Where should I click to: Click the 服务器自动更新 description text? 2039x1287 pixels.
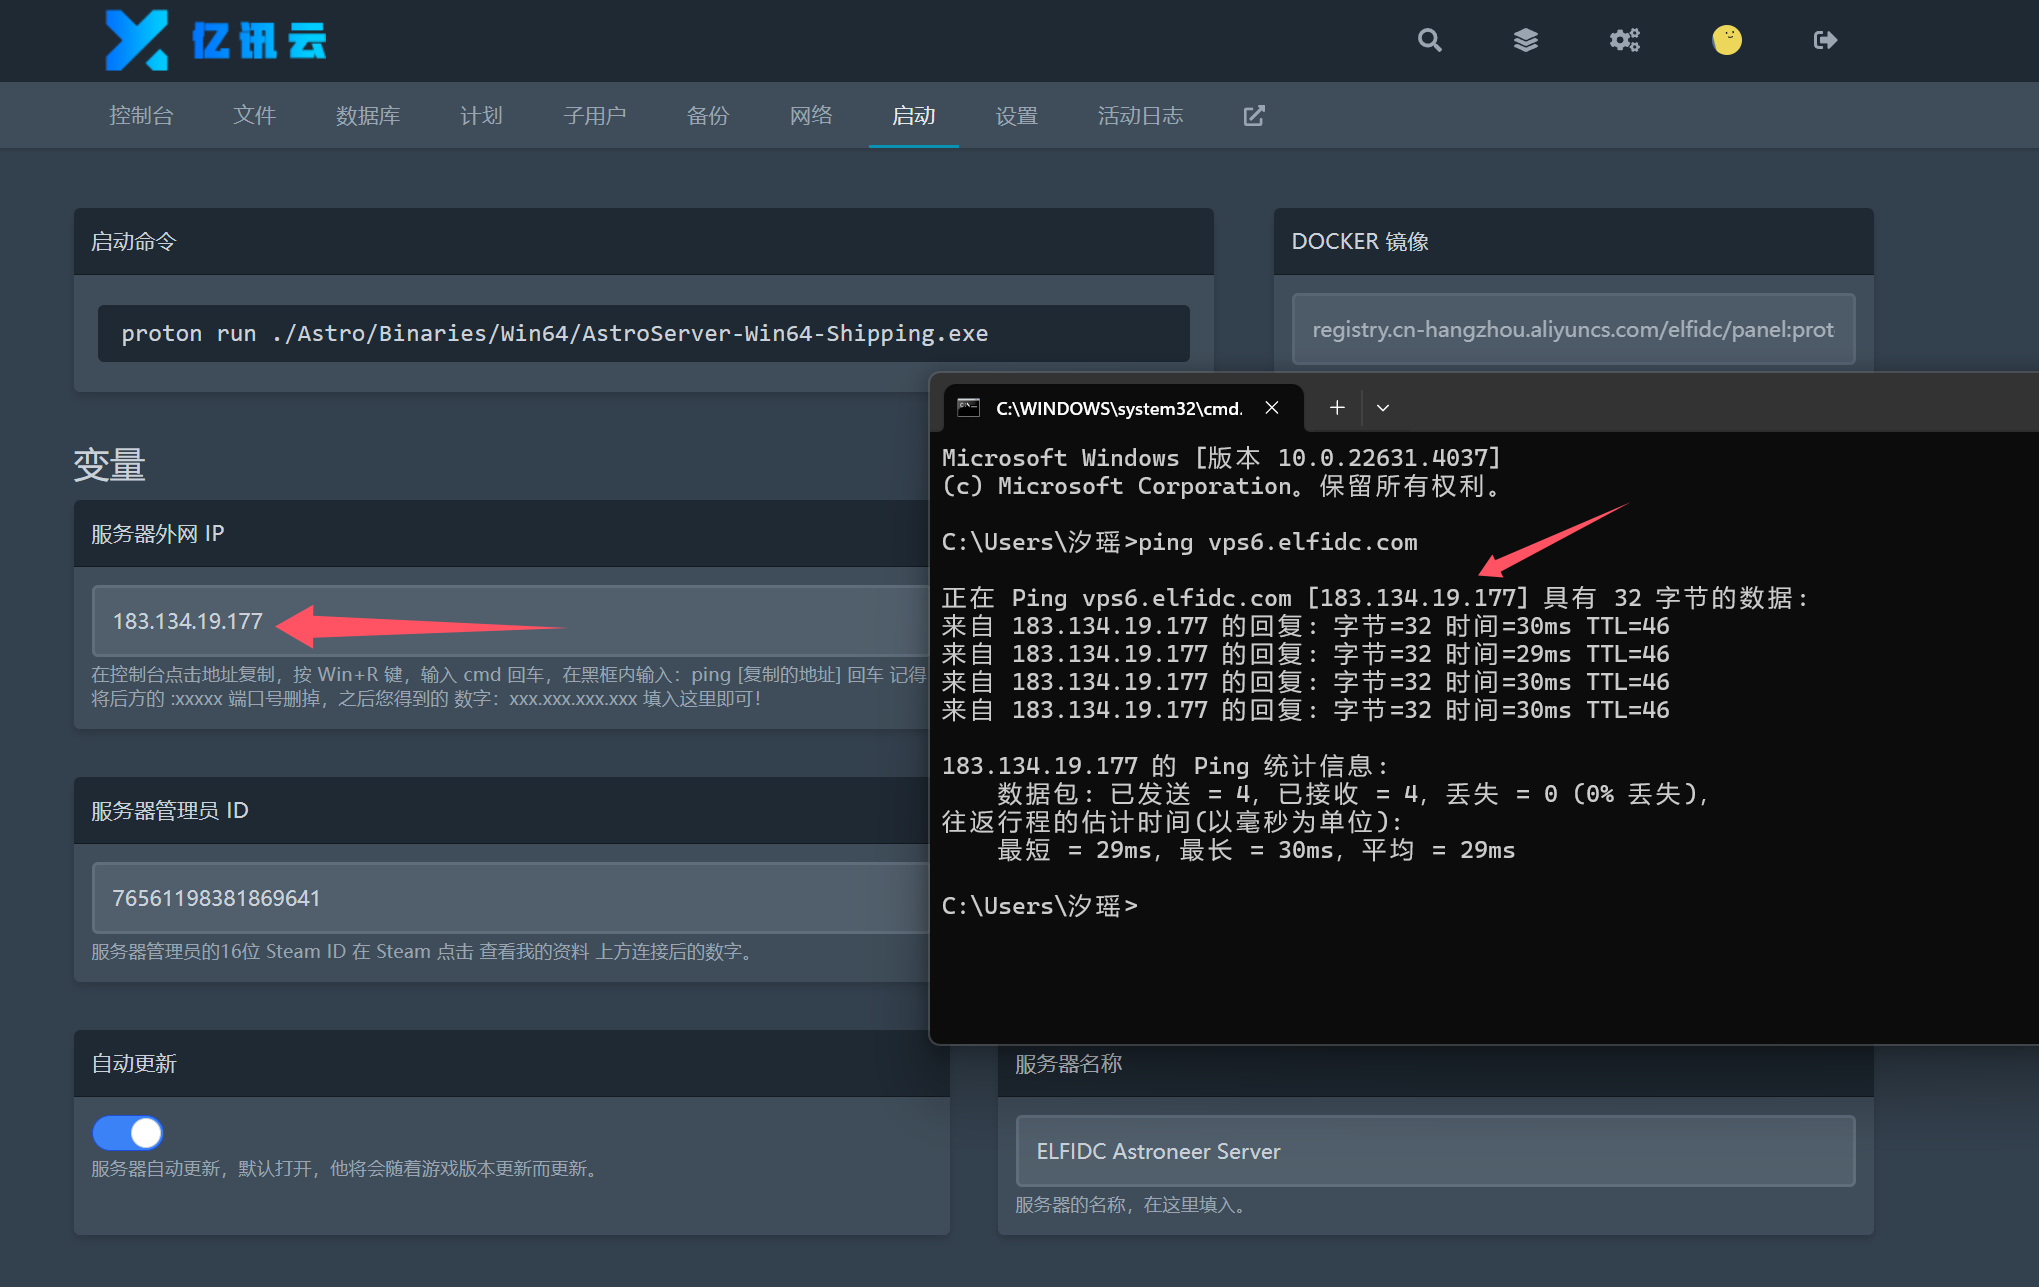click(347, 1169)
